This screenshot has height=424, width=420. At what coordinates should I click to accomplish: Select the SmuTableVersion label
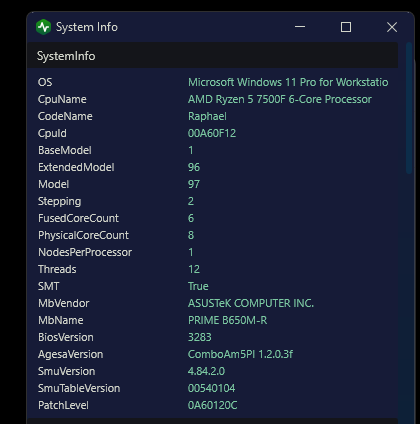[79, 388]
